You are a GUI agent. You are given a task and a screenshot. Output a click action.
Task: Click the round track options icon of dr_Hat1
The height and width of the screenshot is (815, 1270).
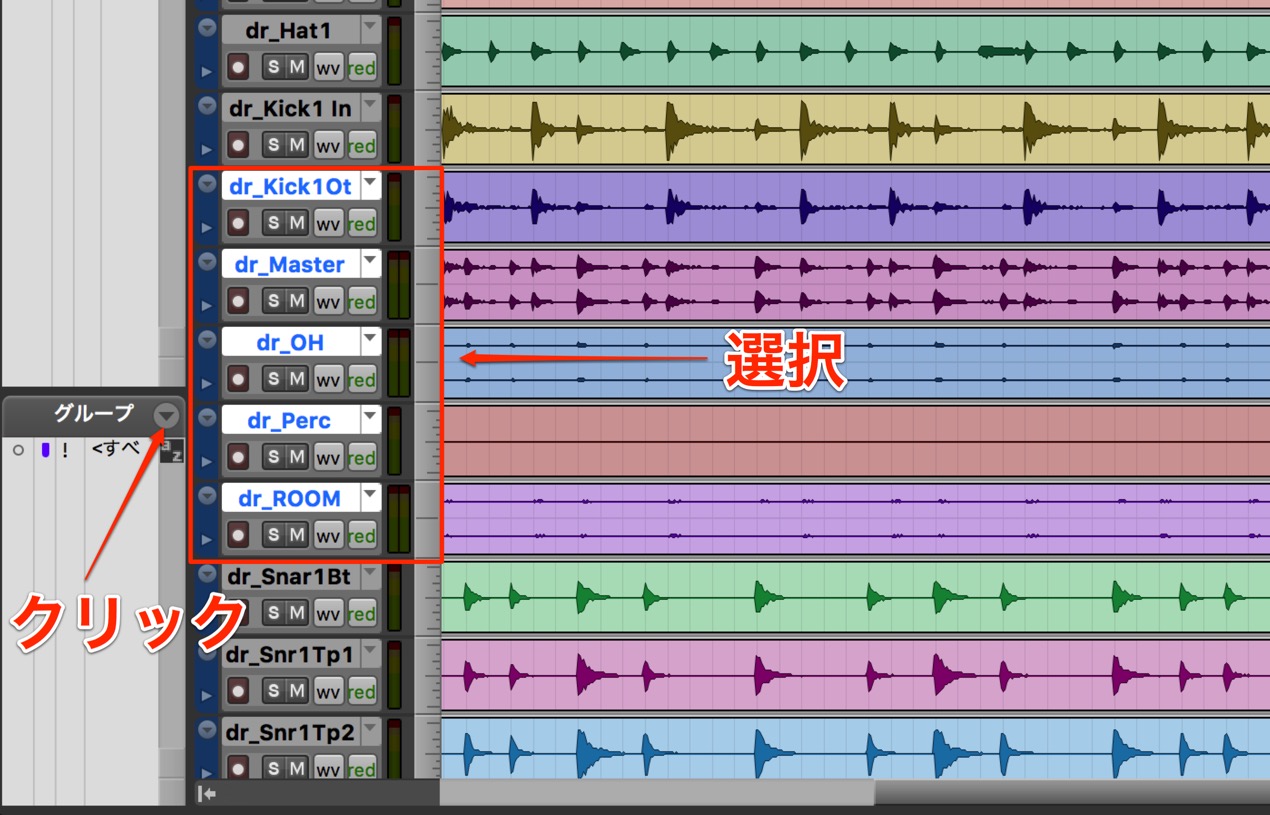(207, 27)
